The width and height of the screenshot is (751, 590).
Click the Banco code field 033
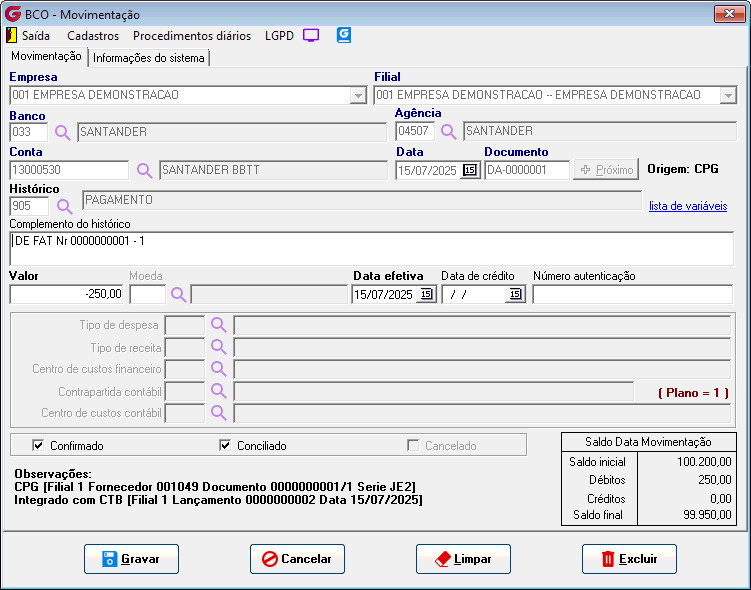[29, 132]
